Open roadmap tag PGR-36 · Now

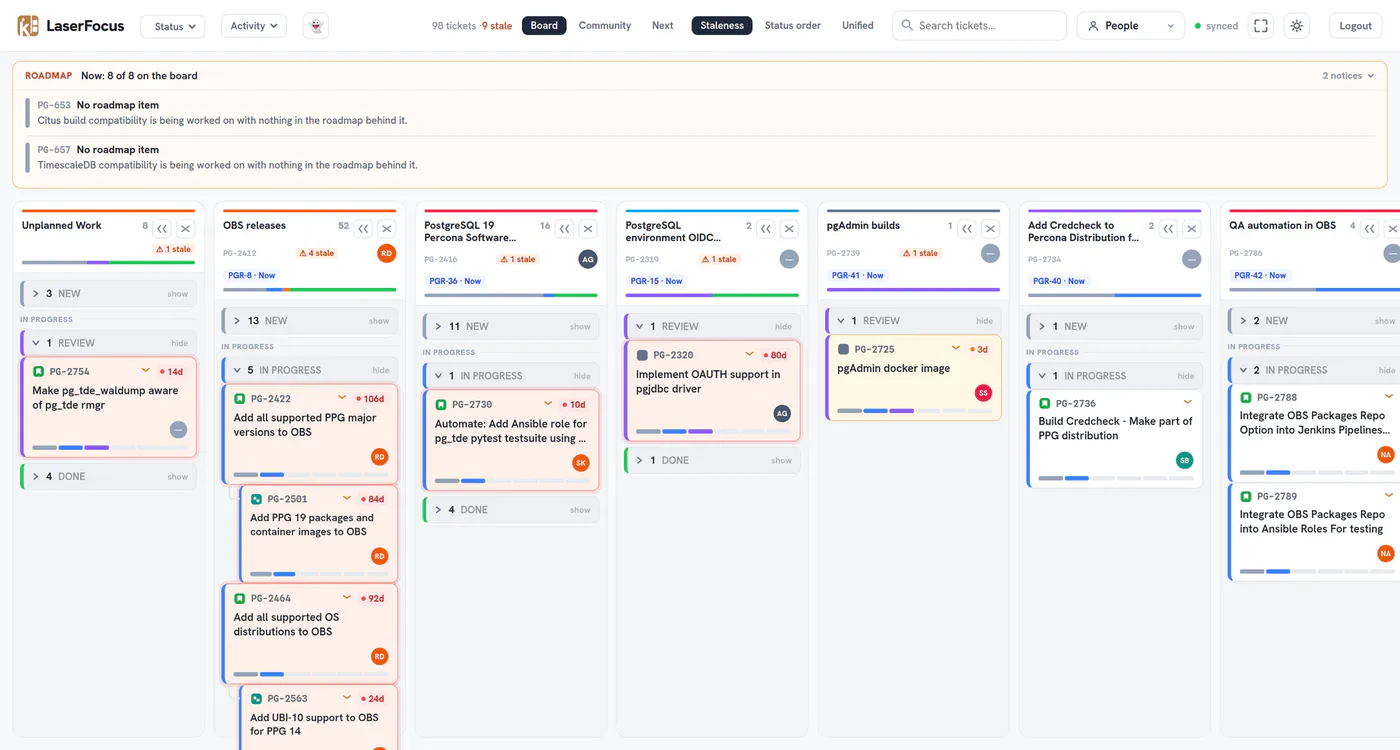[456, 281]
